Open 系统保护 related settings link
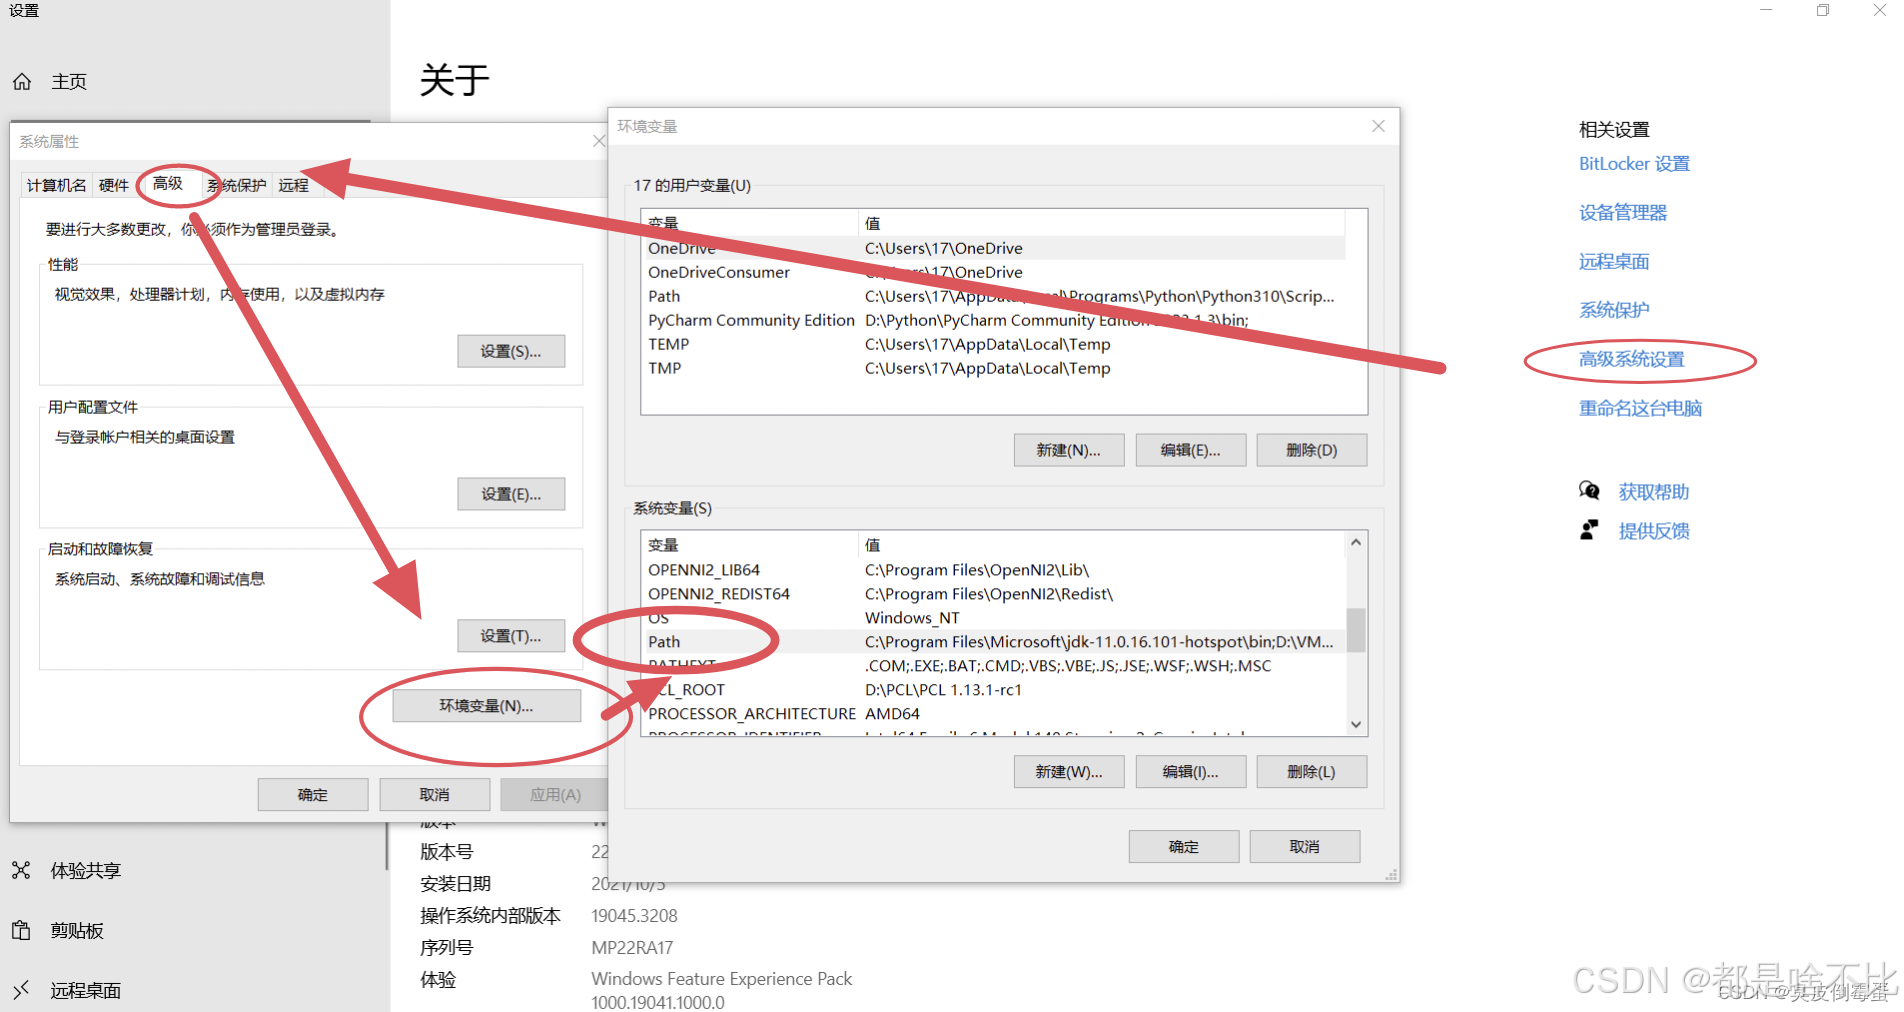 pos(1614,310)
